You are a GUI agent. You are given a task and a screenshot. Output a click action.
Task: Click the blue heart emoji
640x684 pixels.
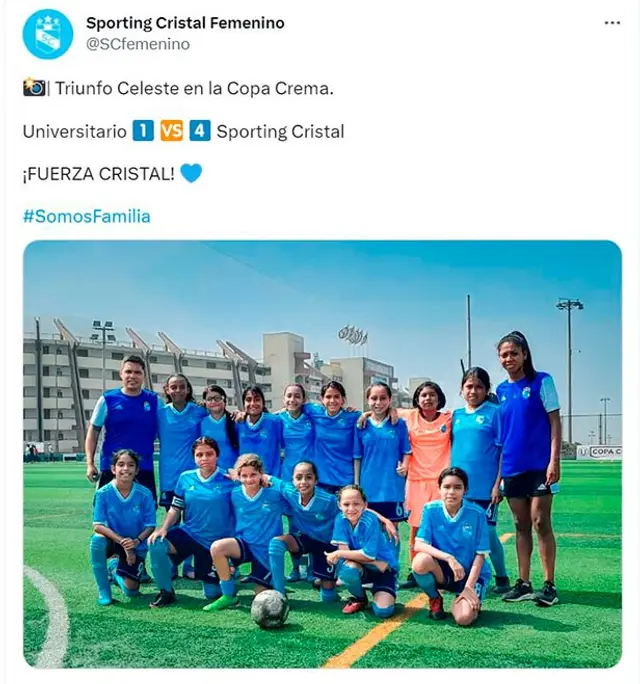(x=191, y=173)
